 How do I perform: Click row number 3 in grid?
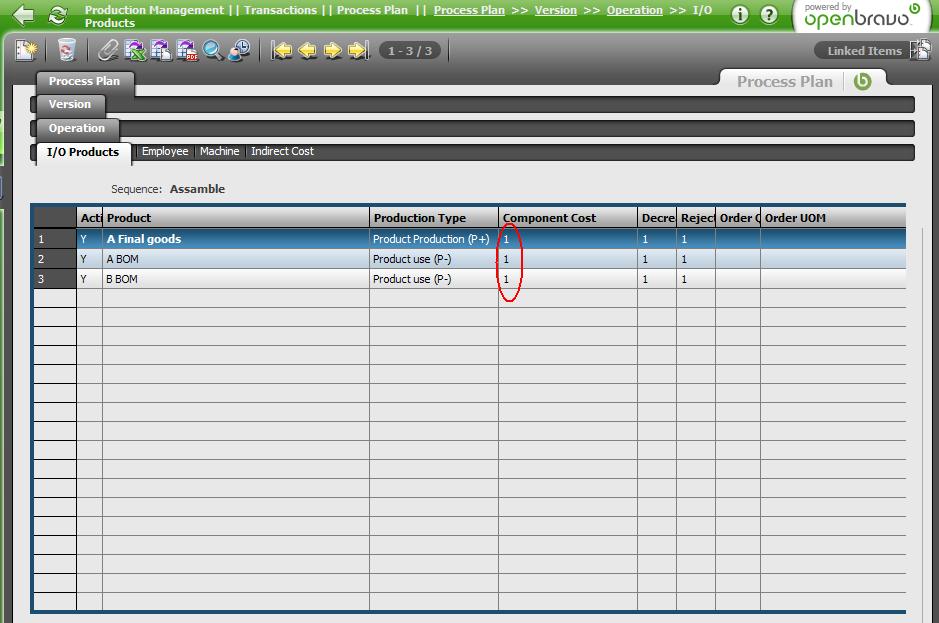pyautogui.click(x=54, y=279)
